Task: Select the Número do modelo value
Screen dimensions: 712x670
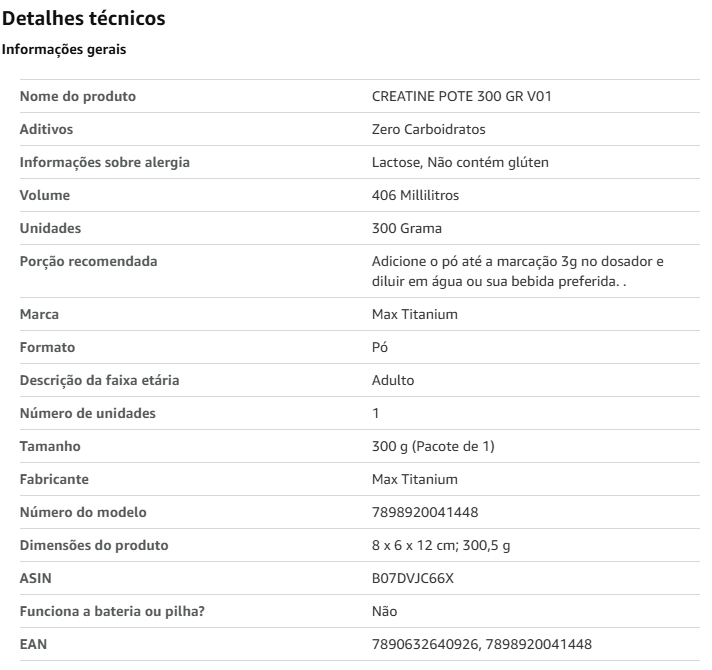Action: tap(425, 512)
